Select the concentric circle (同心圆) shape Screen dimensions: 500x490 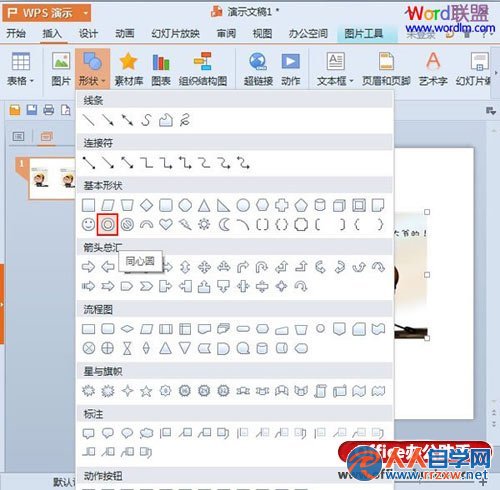[107, 225]
